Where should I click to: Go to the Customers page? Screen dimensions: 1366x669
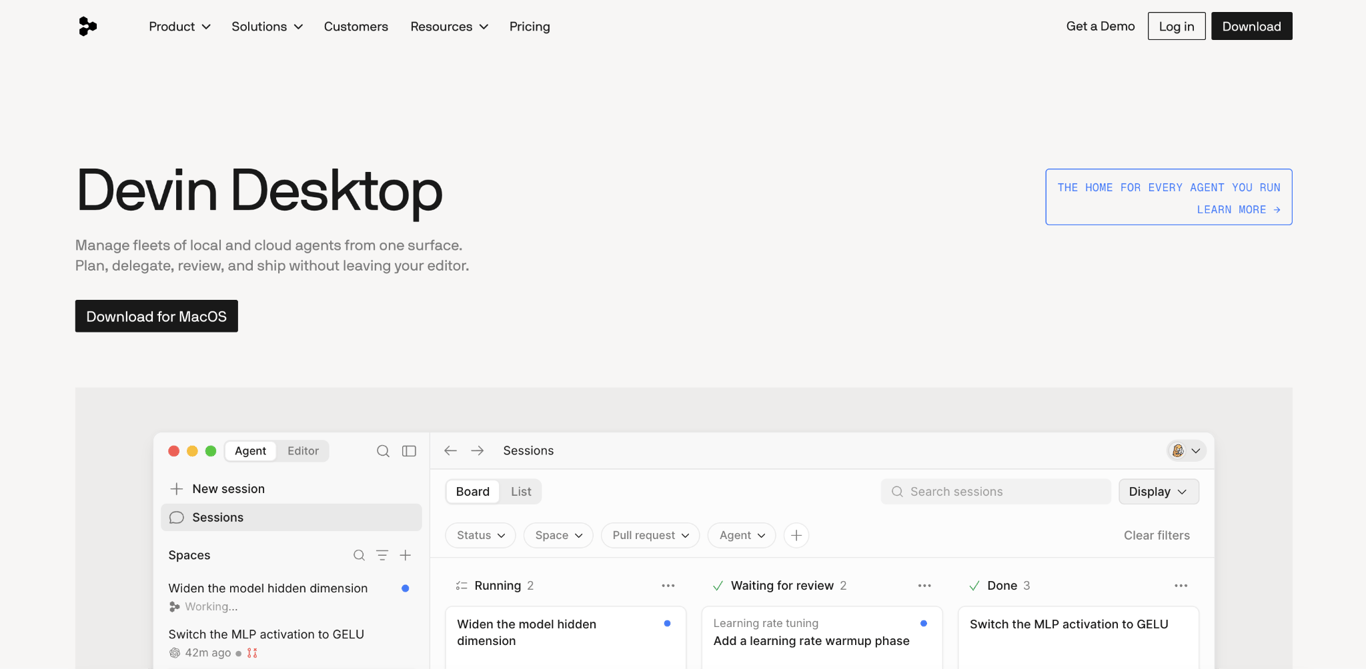(x=356, y=27)
